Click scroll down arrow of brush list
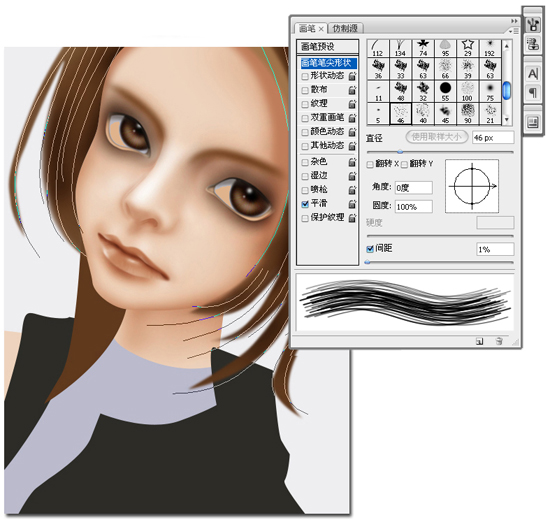The height and width of the screenshot is (520, 550). click(x=507, y=120)
